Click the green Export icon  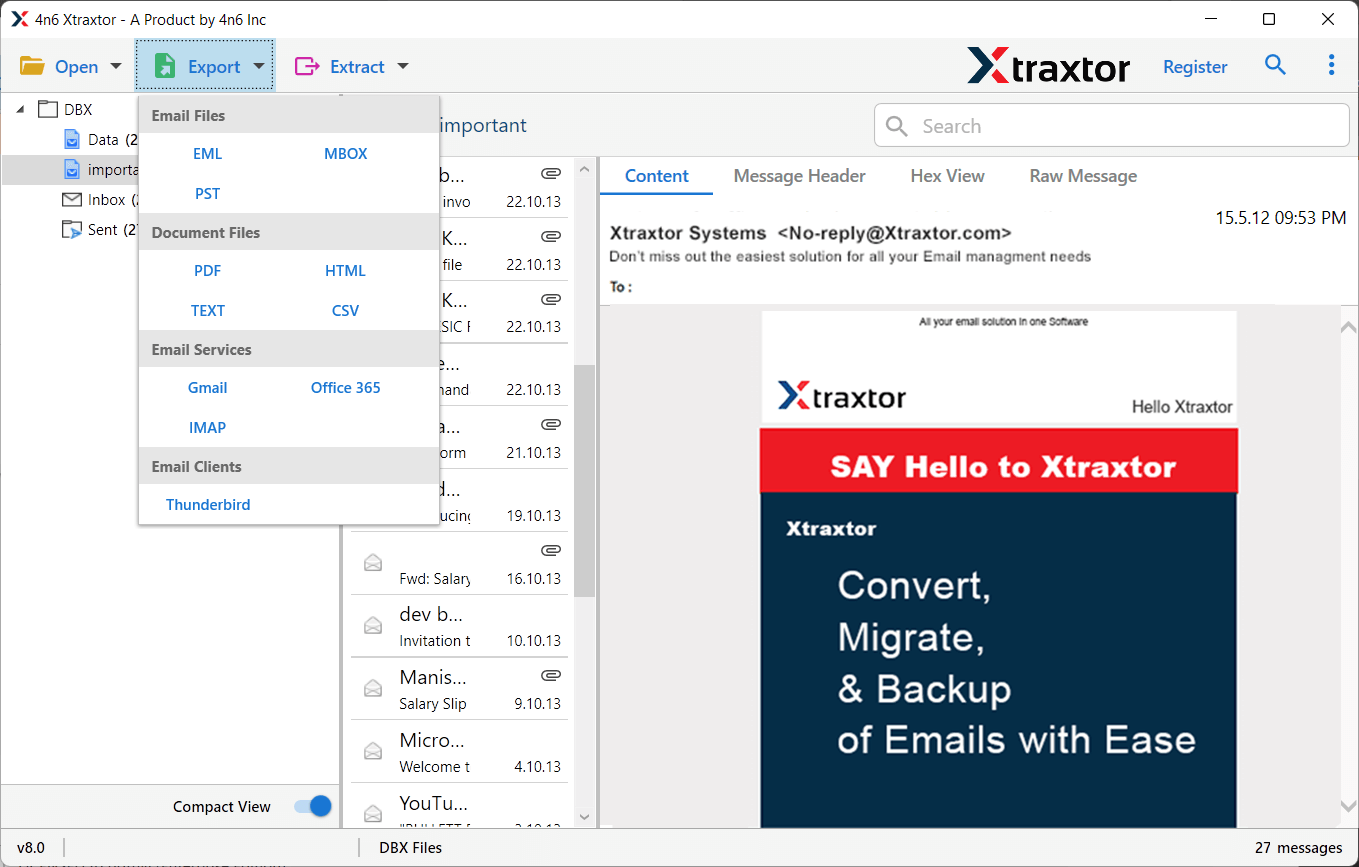165,67
